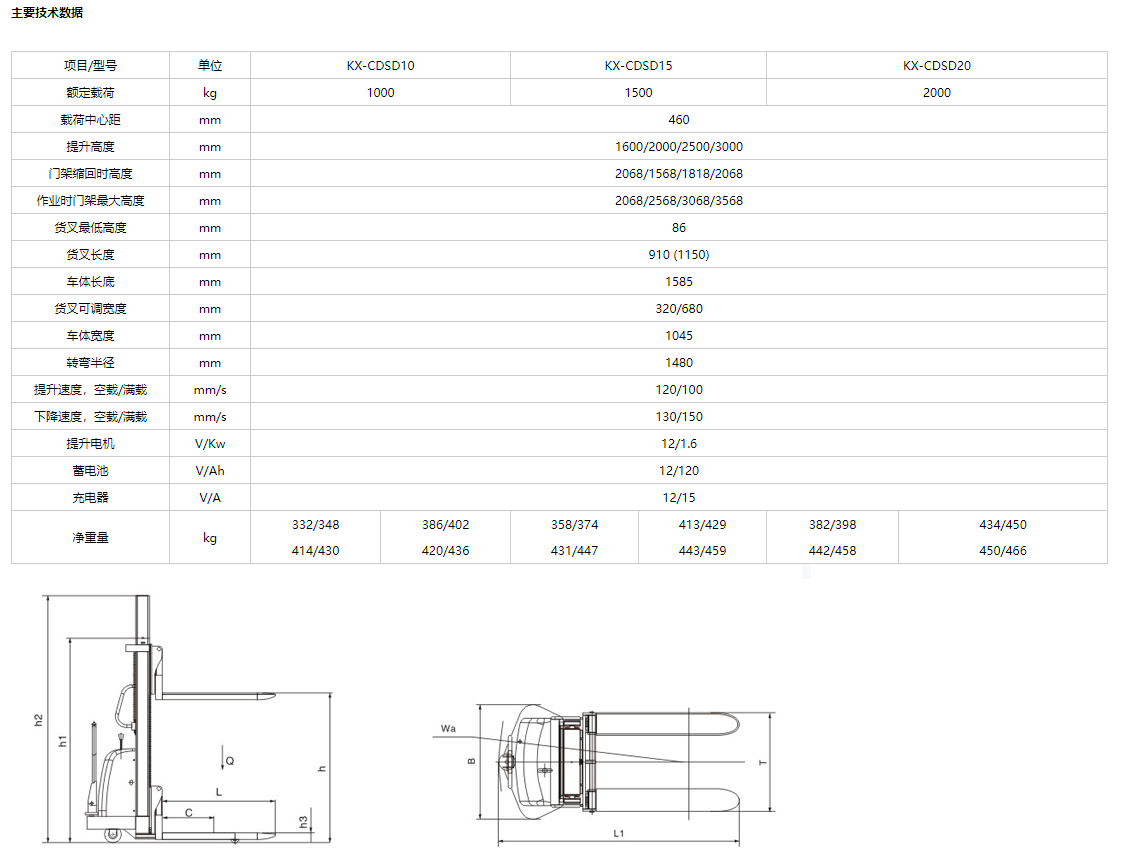Click charger value 12/15
The image size is (1129, 853).
pyautogui.click(x=678, y=497)
